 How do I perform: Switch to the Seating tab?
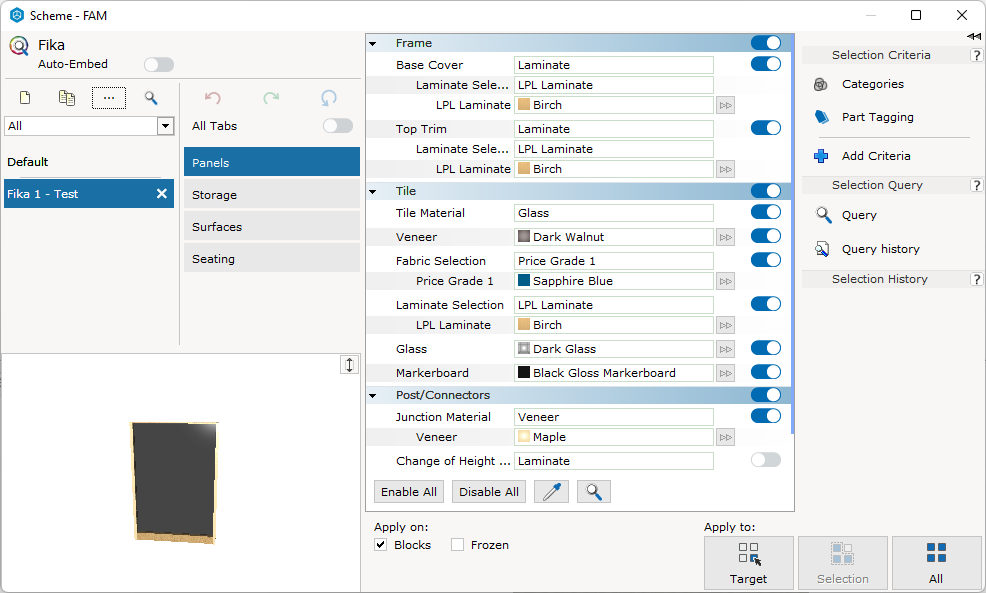272,259
